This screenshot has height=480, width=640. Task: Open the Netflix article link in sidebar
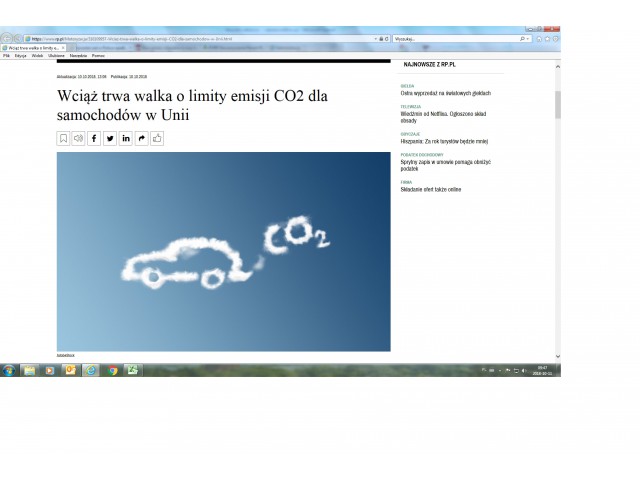tap(438, 116)
